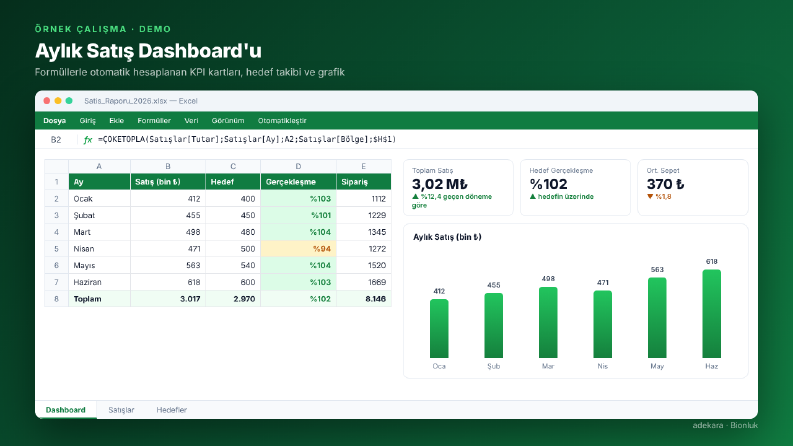Click the Nisan target cell 500
Screen dimensions: 793x446
pyautogui.click(x=233, y=249)
